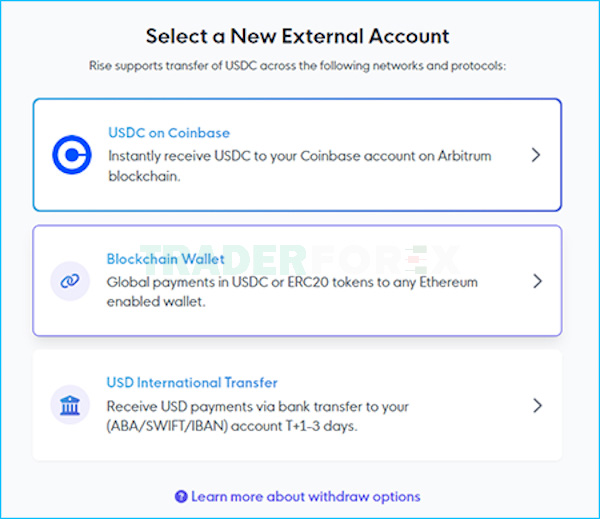The width and height of the screenshot is (600, 519).
Task: Open the USD International Transfer title
Action: (192, 382)
